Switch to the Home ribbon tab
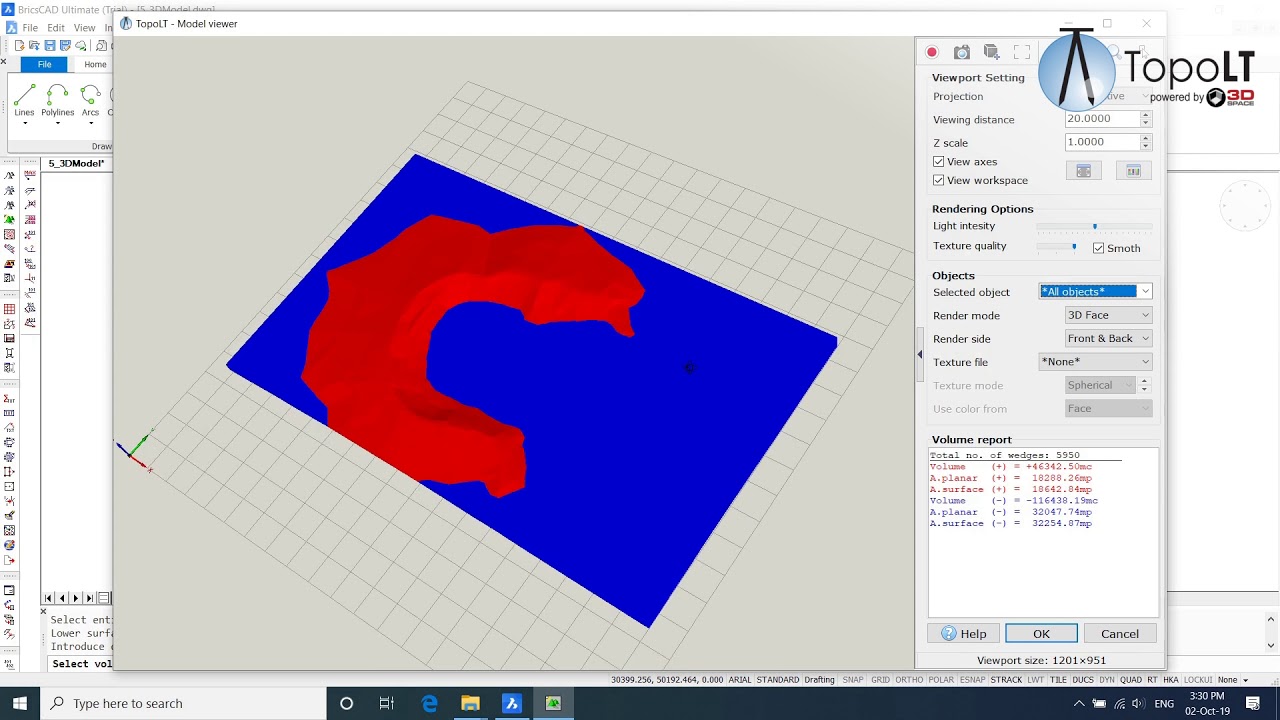Screen dimensions: 1280x720 (95, 64)
